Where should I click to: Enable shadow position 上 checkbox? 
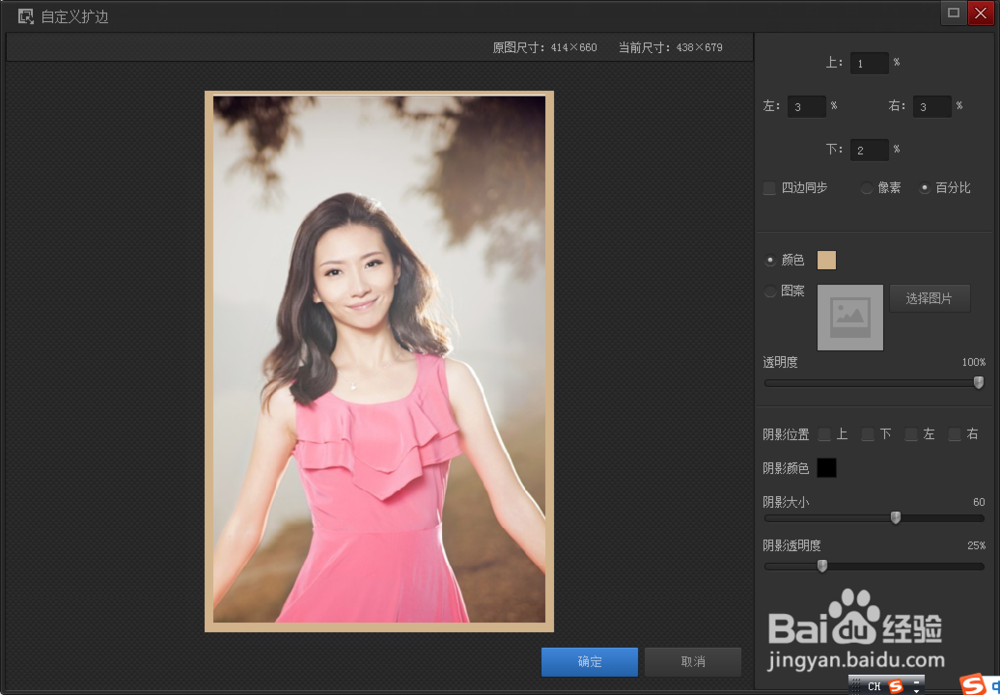point(825,434)
